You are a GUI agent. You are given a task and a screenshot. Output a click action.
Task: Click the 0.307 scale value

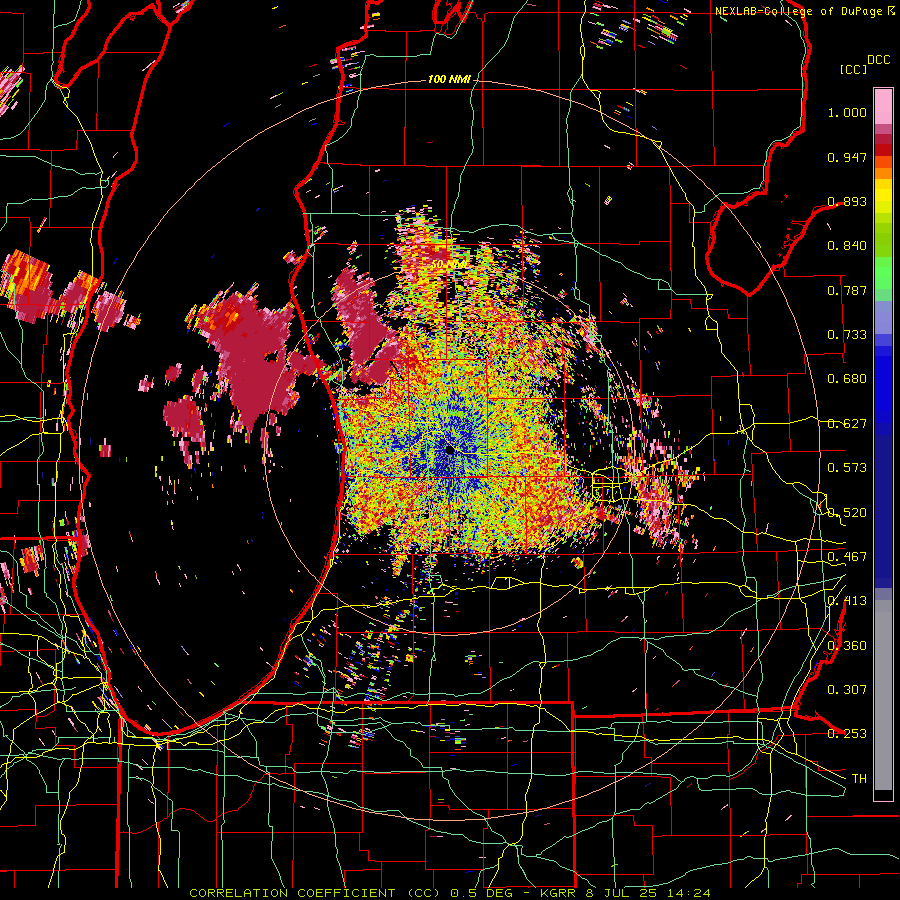click(x=847, y=690)
